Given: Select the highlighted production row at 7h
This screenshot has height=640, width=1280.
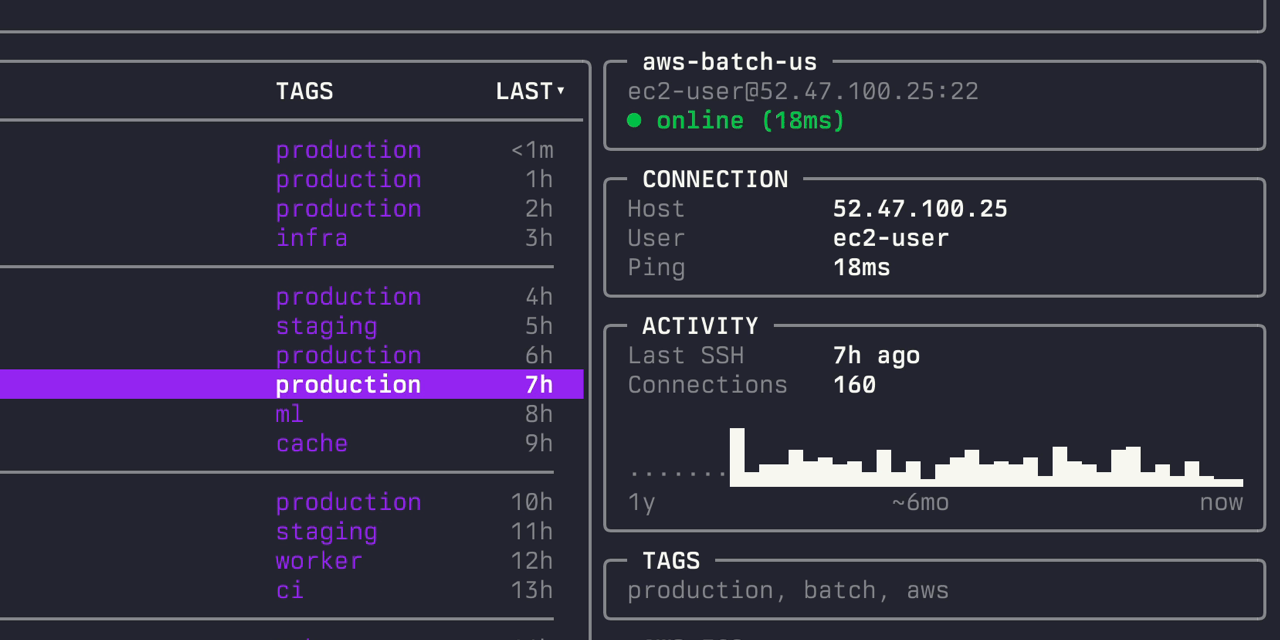Looking at the screenshot, I should [x=348, y=385].
